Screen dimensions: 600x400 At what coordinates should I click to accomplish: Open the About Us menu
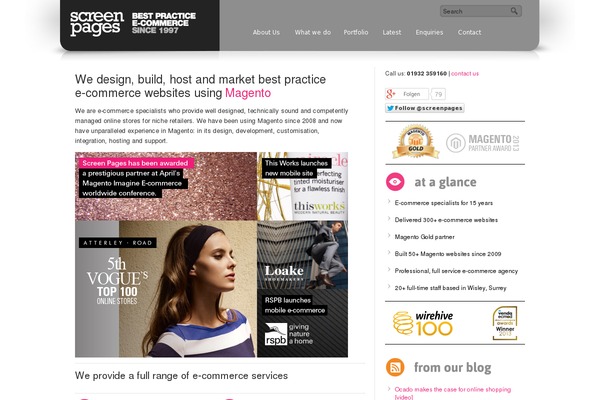pyautogui.click(x=266, y=33)
